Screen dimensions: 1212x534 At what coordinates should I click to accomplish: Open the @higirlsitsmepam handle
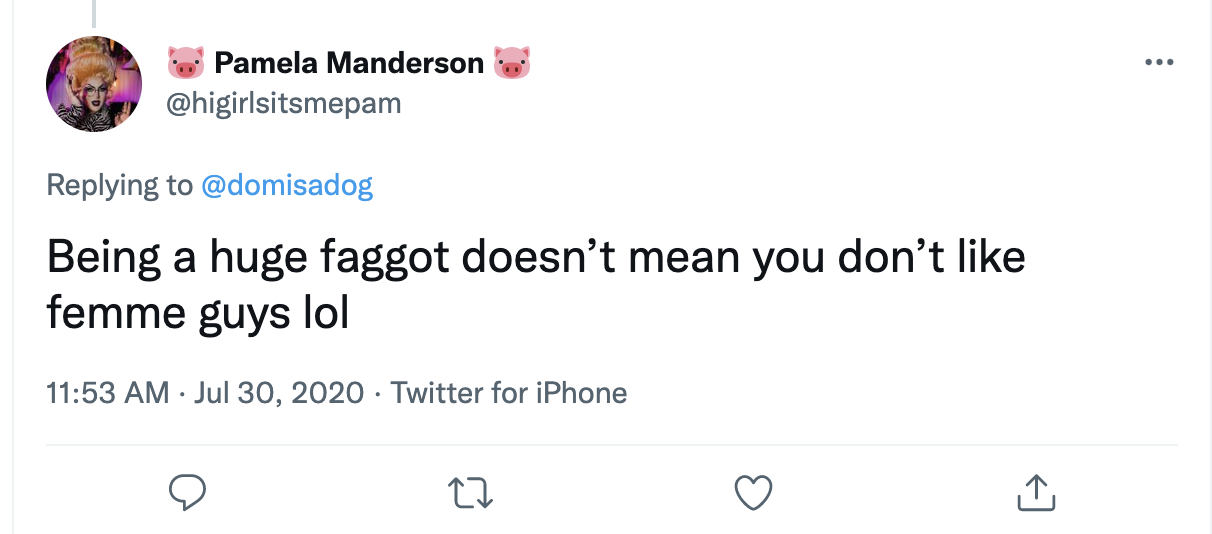click(x=283, y=103)
